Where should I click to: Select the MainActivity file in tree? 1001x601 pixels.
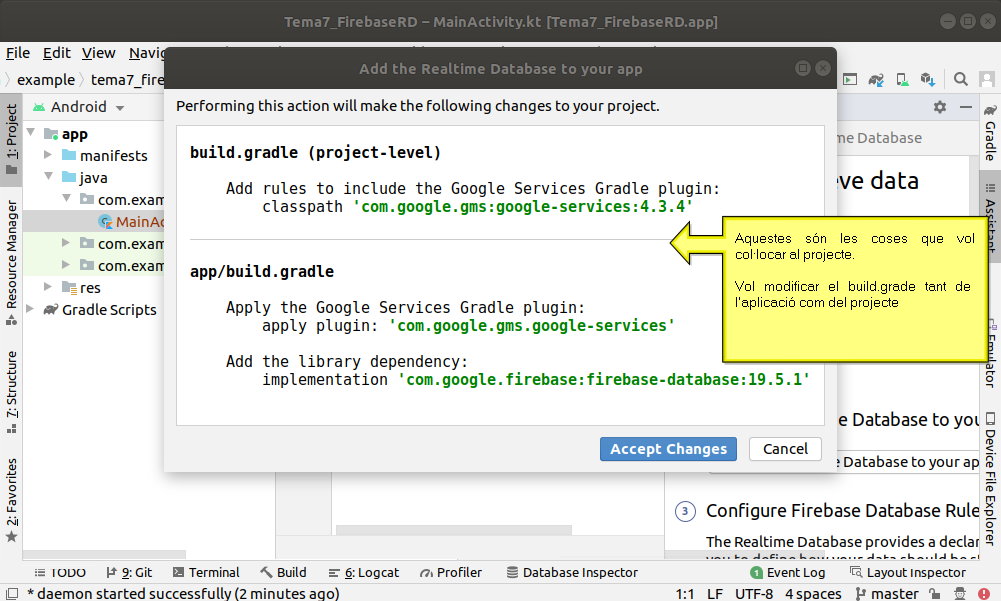(x=132, y=222)
